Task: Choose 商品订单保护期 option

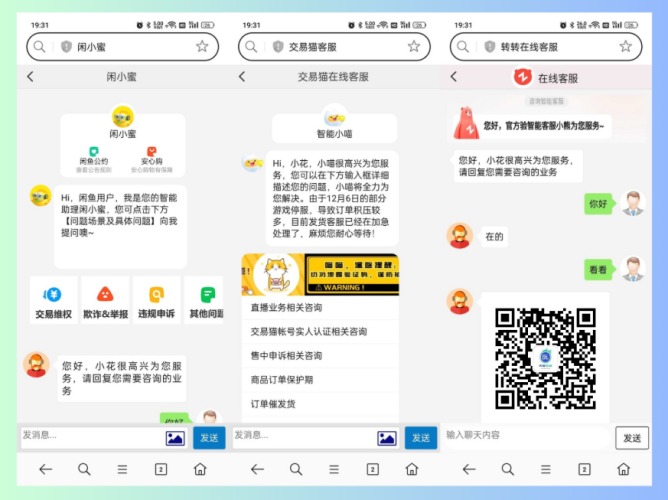Action: point(320,379)
